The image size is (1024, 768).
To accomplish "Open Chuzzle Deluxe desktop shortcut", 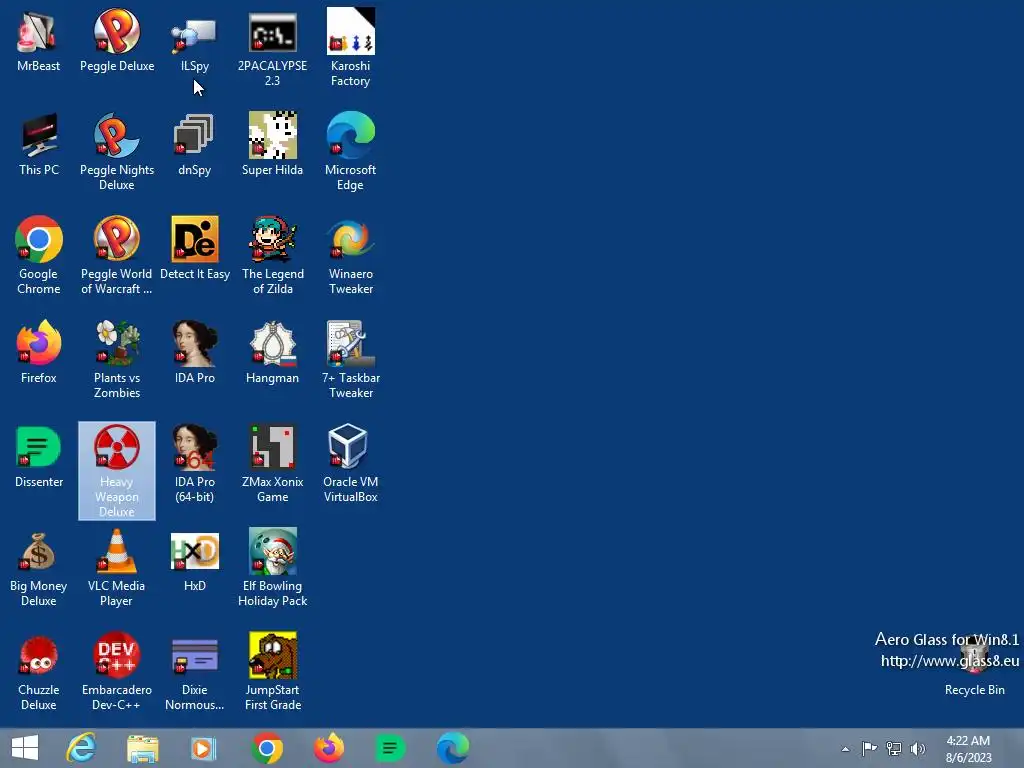I will click(39, 671).
